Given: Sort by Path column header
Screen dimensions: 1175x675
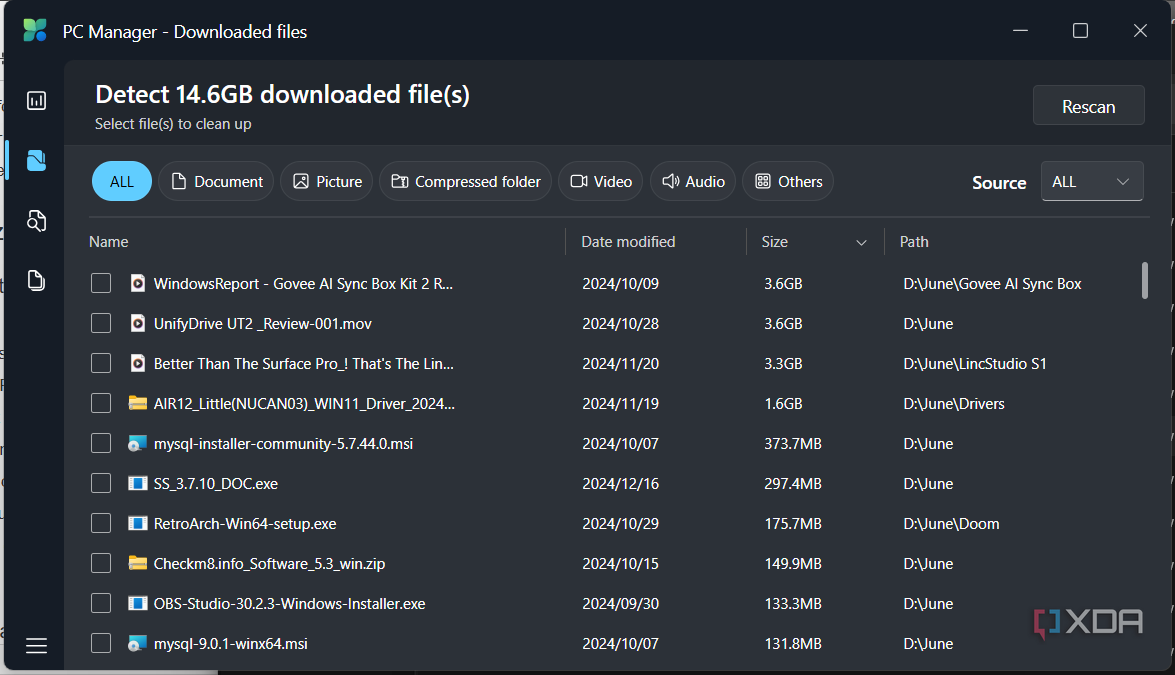Looking at the screenshot, I should pos(913,242).
